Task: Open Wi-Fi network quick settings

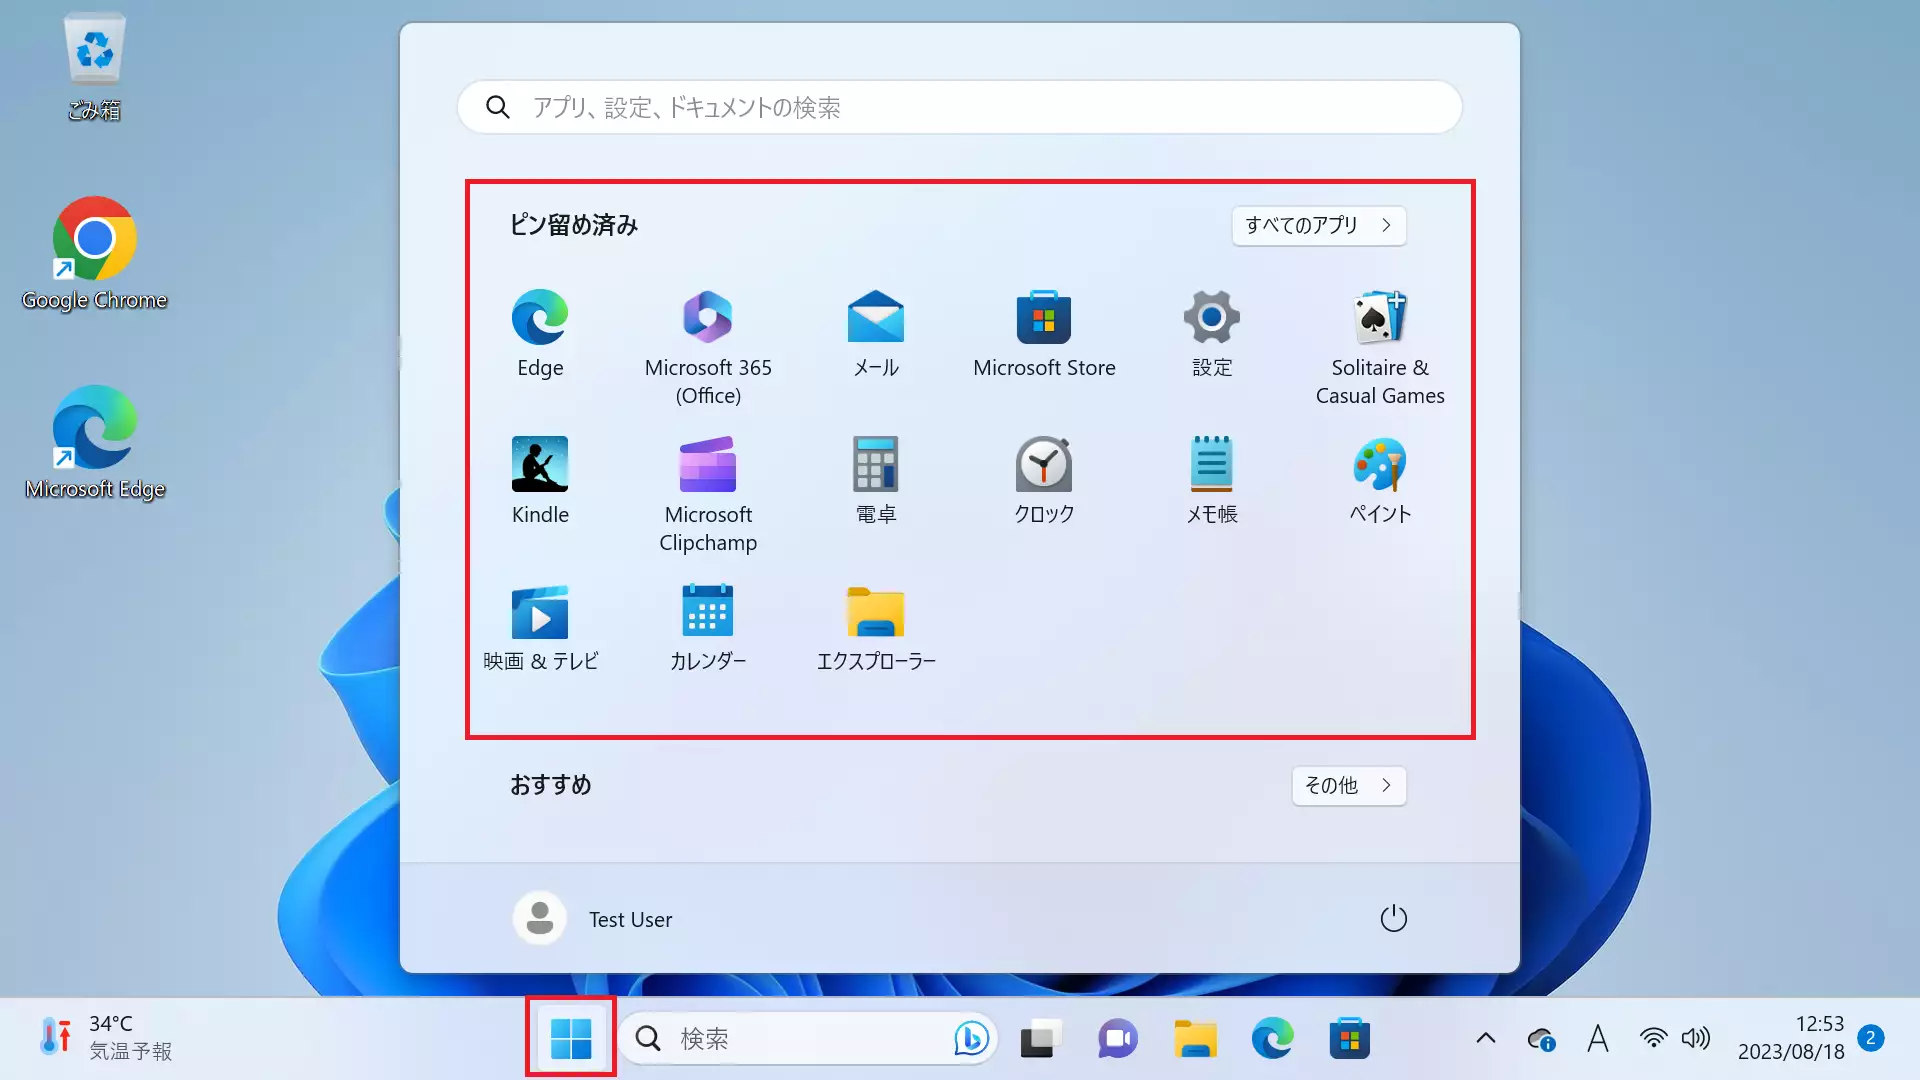Action: [x=1654, y=1038]
